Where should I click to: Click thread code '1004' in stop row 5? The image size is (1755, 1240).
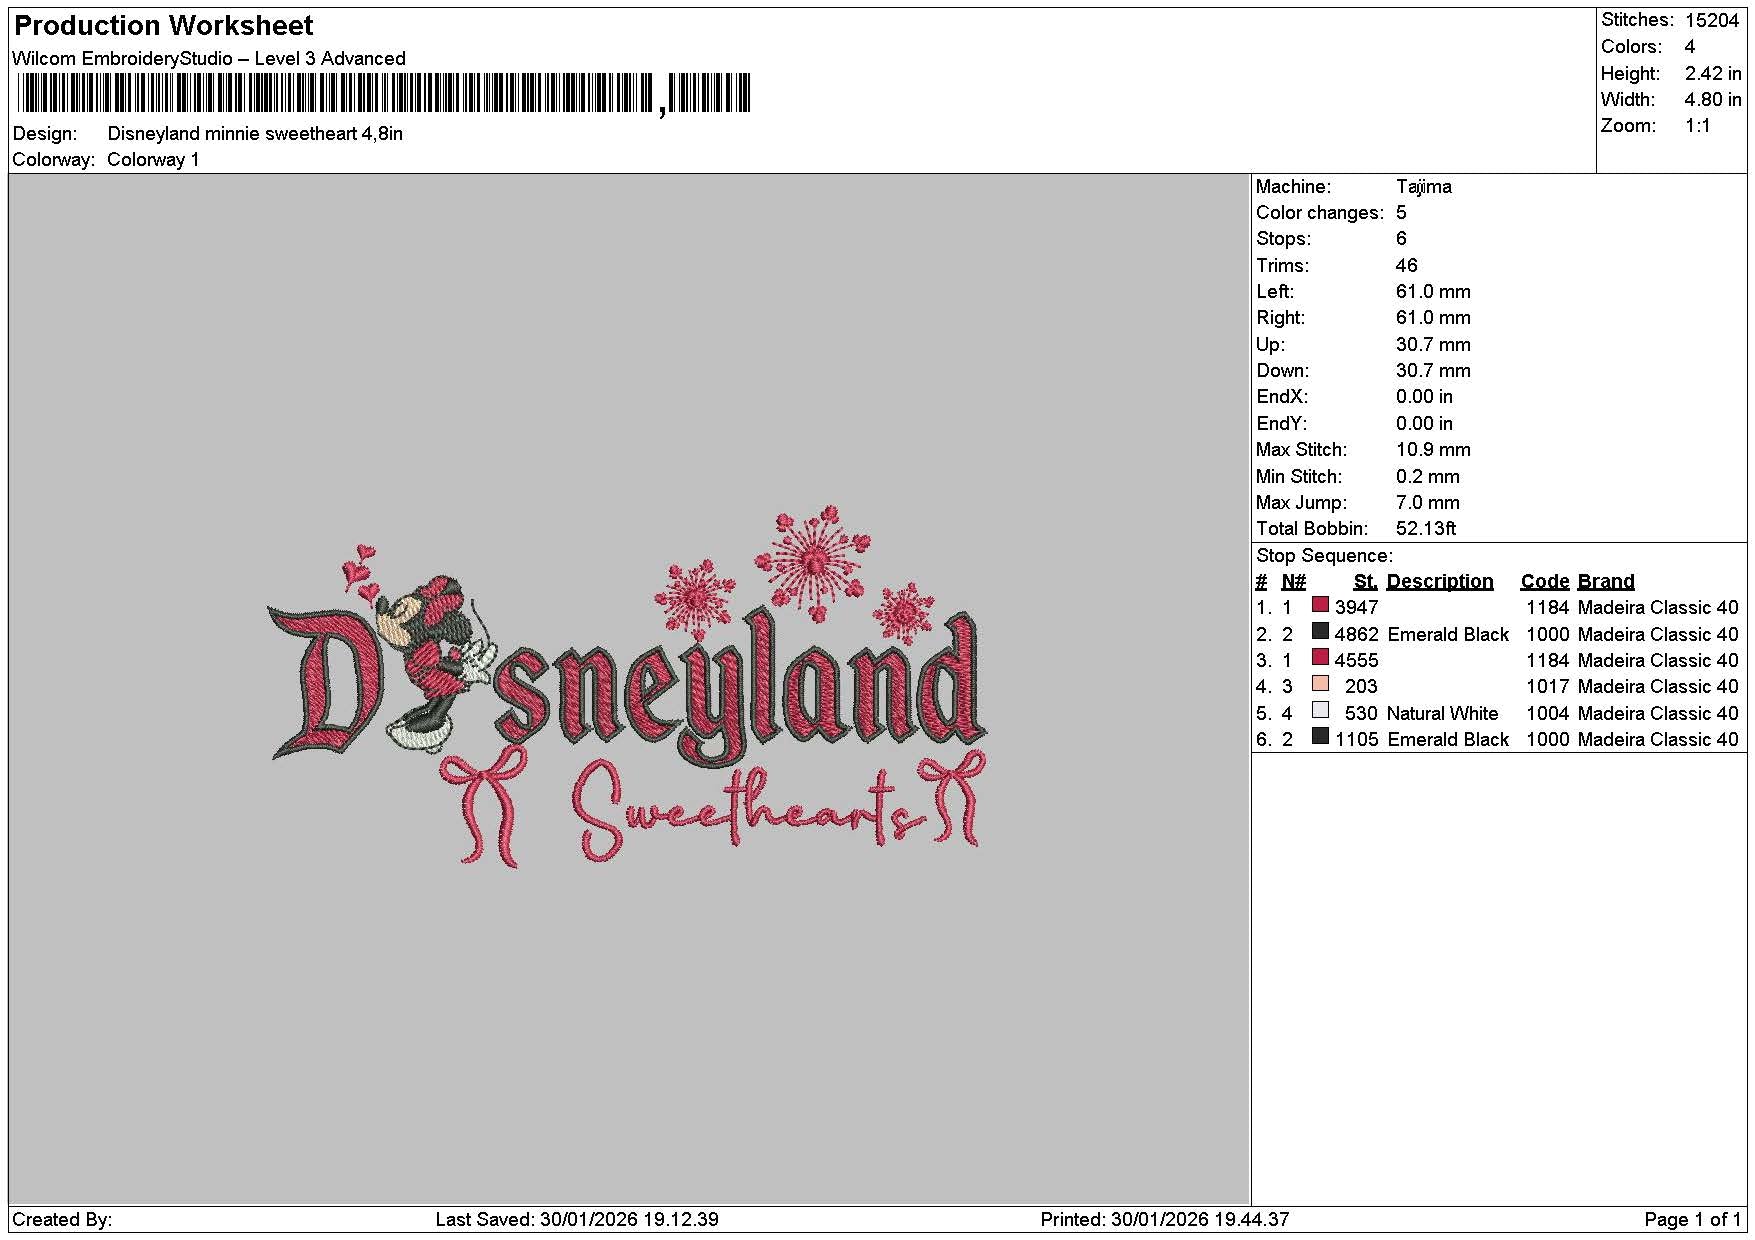[x=1548, y=714]
